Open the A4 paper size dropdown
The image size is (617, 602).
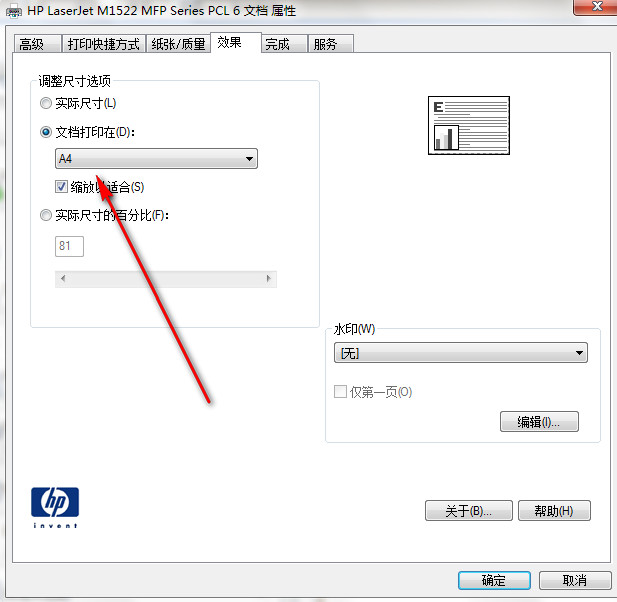[x=156, y=159]
